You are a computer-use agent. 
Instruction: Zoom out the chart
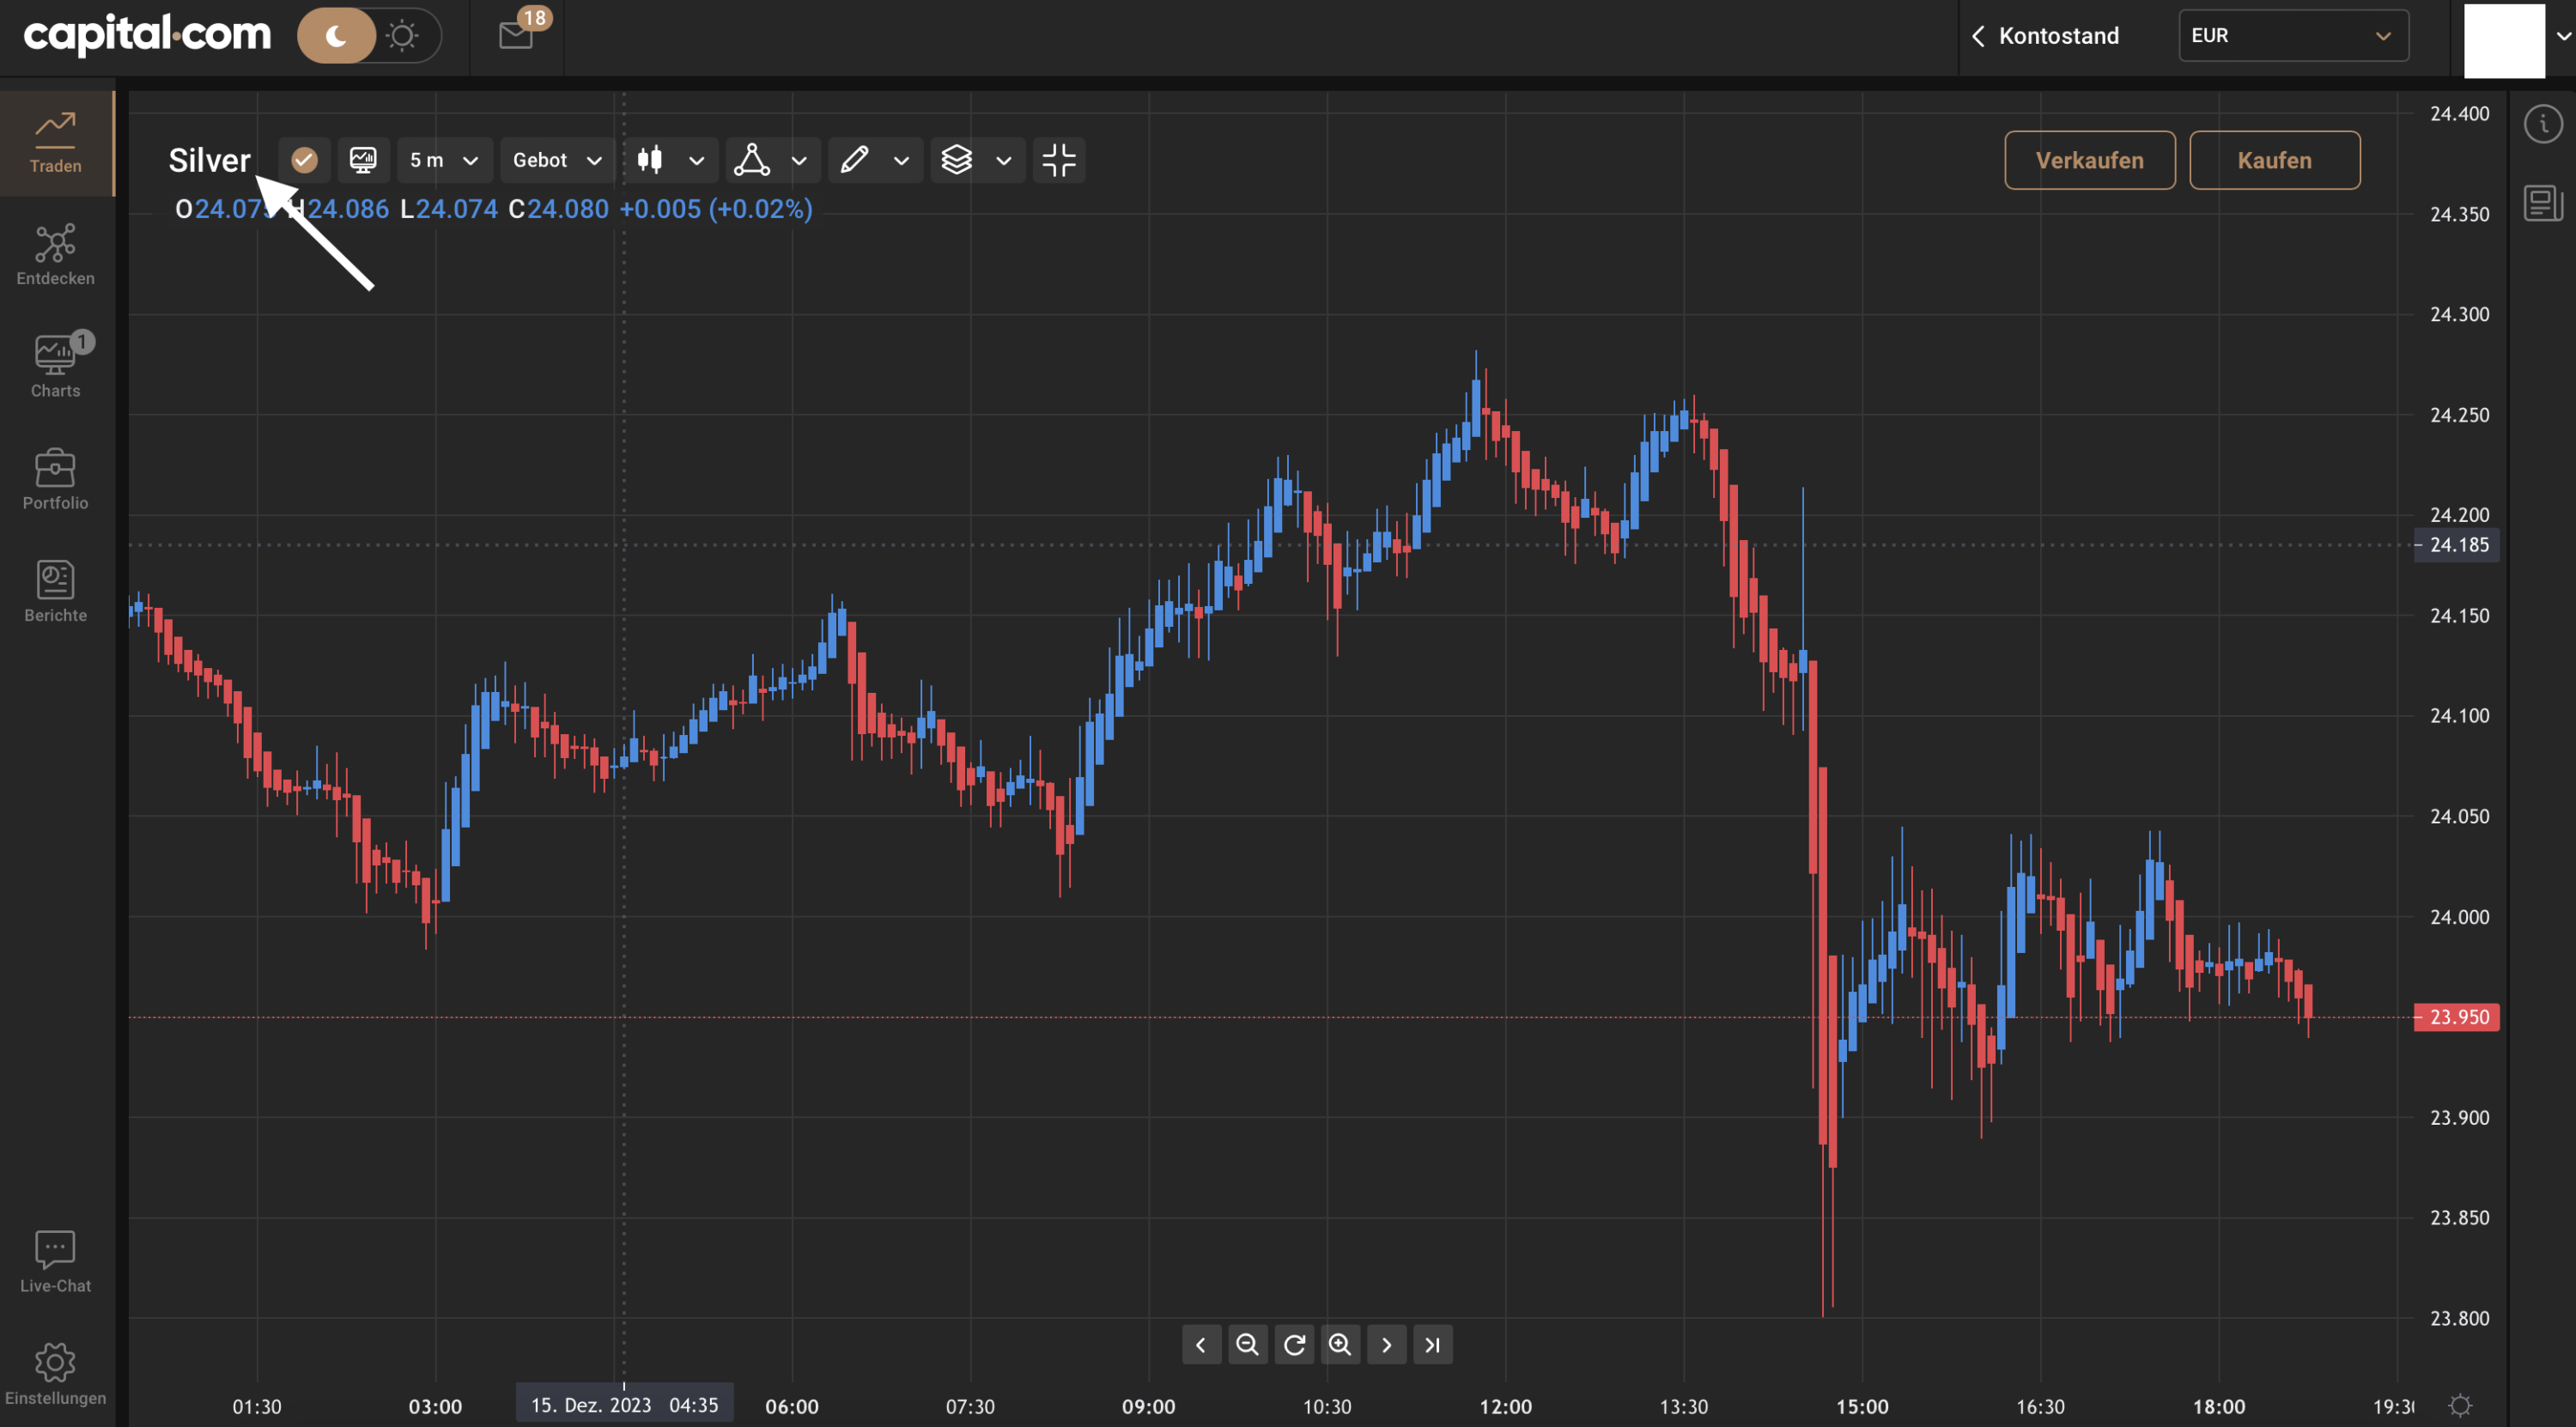[1248, 1344]
